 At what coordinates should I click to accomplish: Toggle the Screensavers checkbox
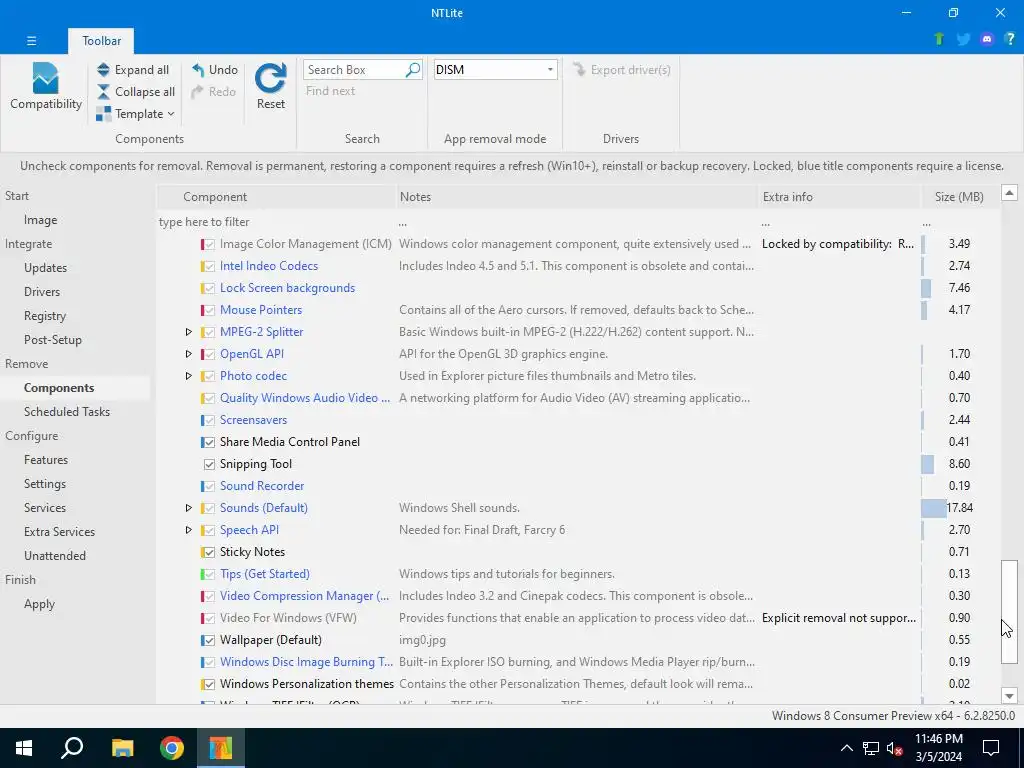(209, 420)
